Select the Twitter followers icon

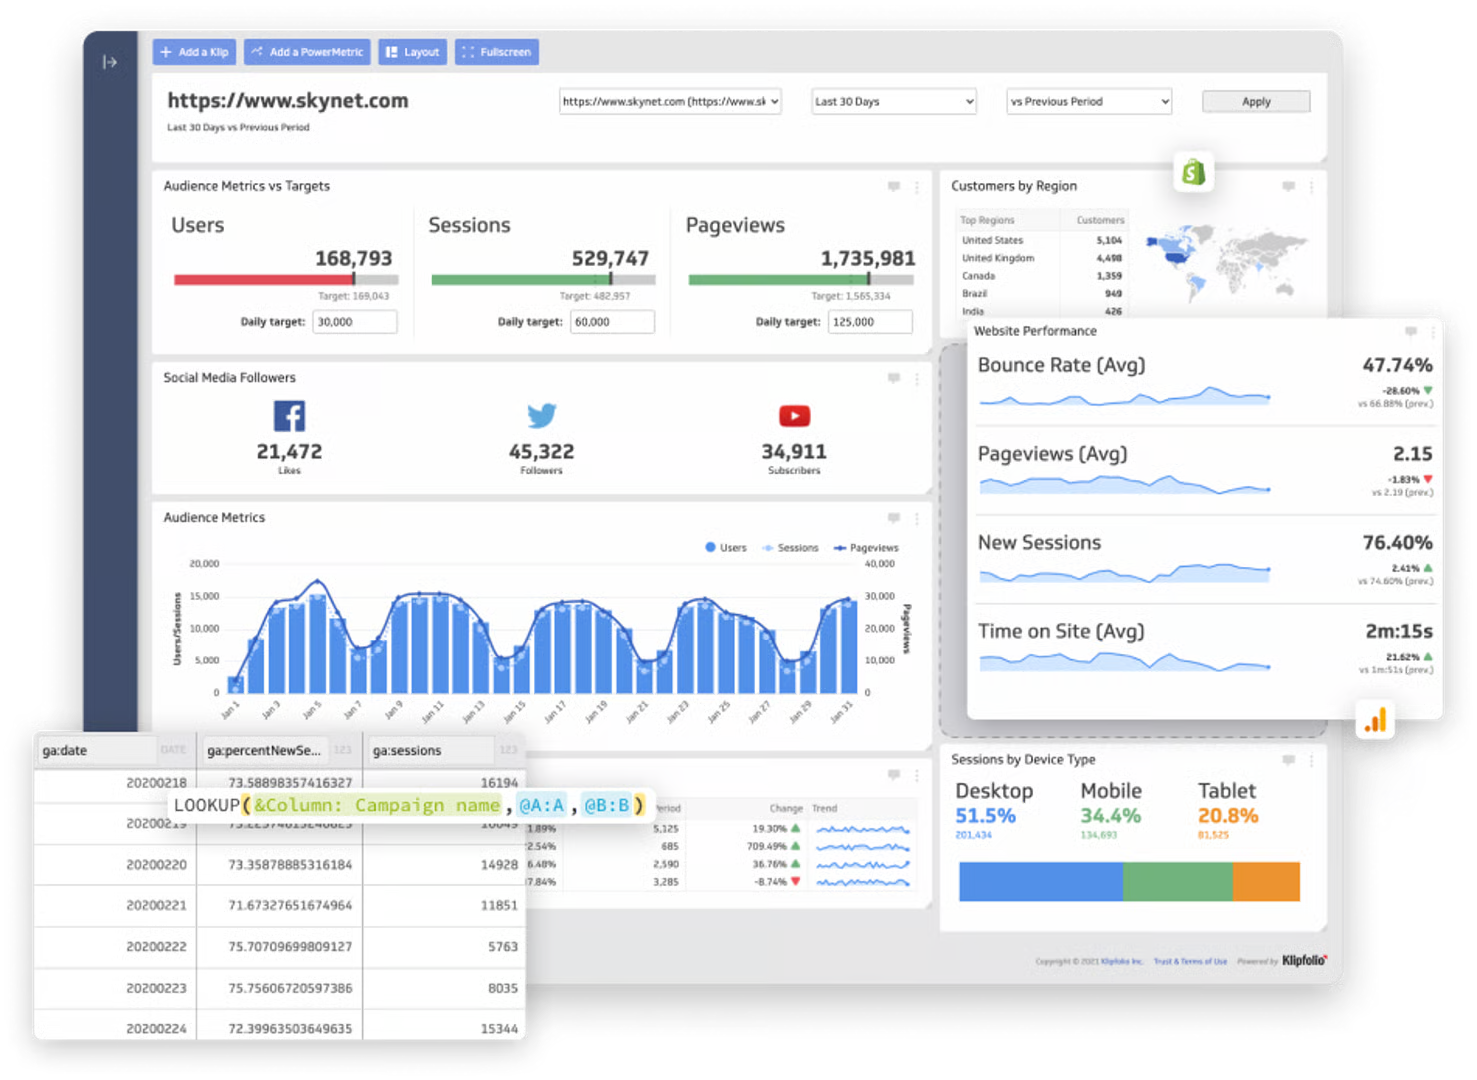541,415
